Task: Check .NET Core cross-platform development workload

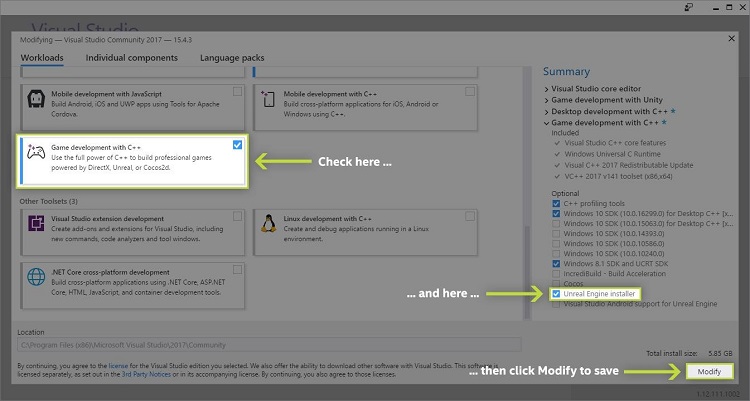Action: (237, 269)
